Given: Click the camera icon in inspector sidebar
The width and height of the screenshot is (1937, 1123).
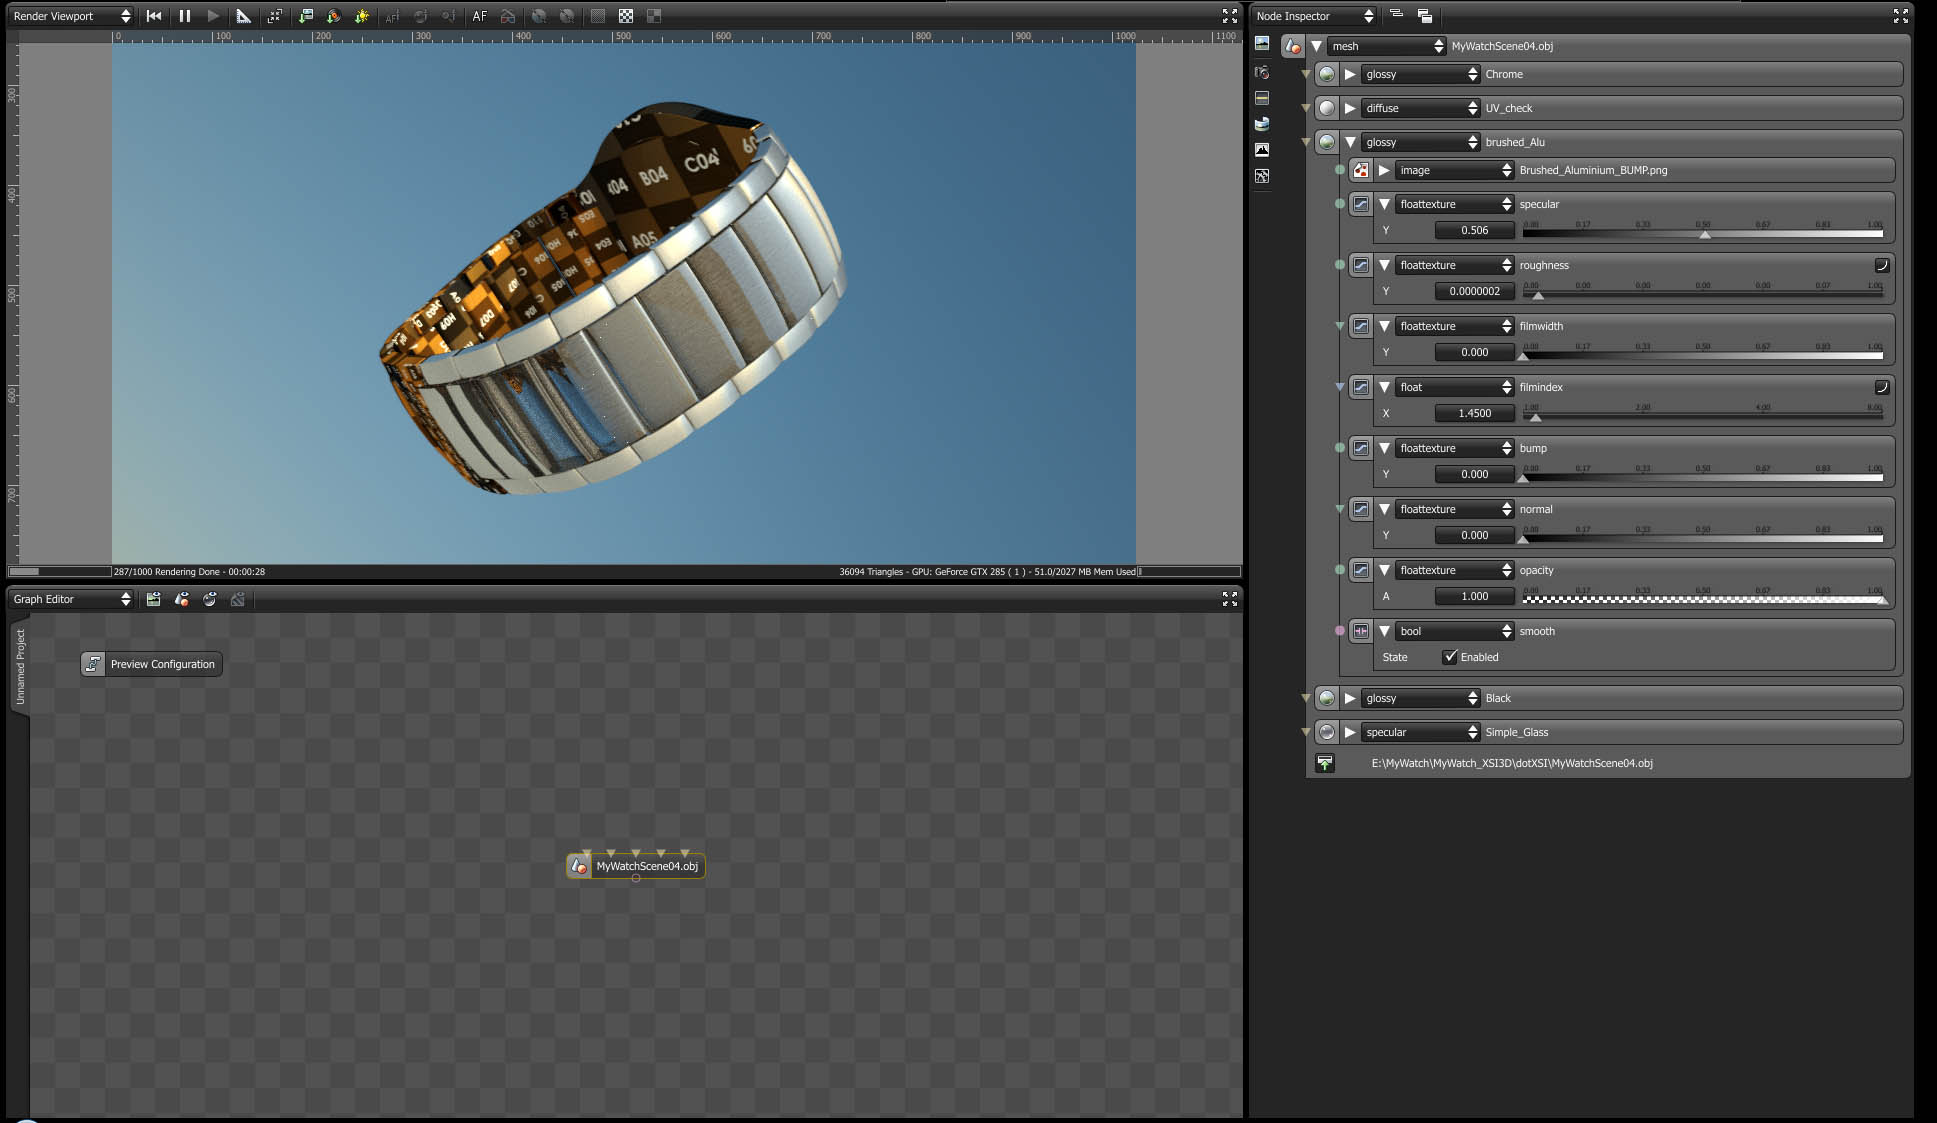Looking at the screenshot, I should click(x=1262, y=72).
